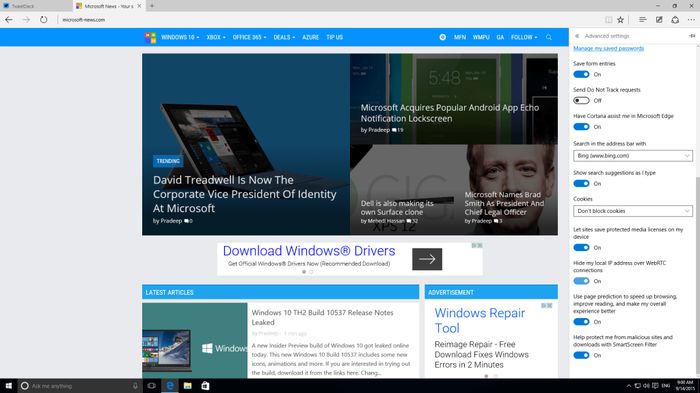Toggle SmartScreen Filter switch

(581, 355)
